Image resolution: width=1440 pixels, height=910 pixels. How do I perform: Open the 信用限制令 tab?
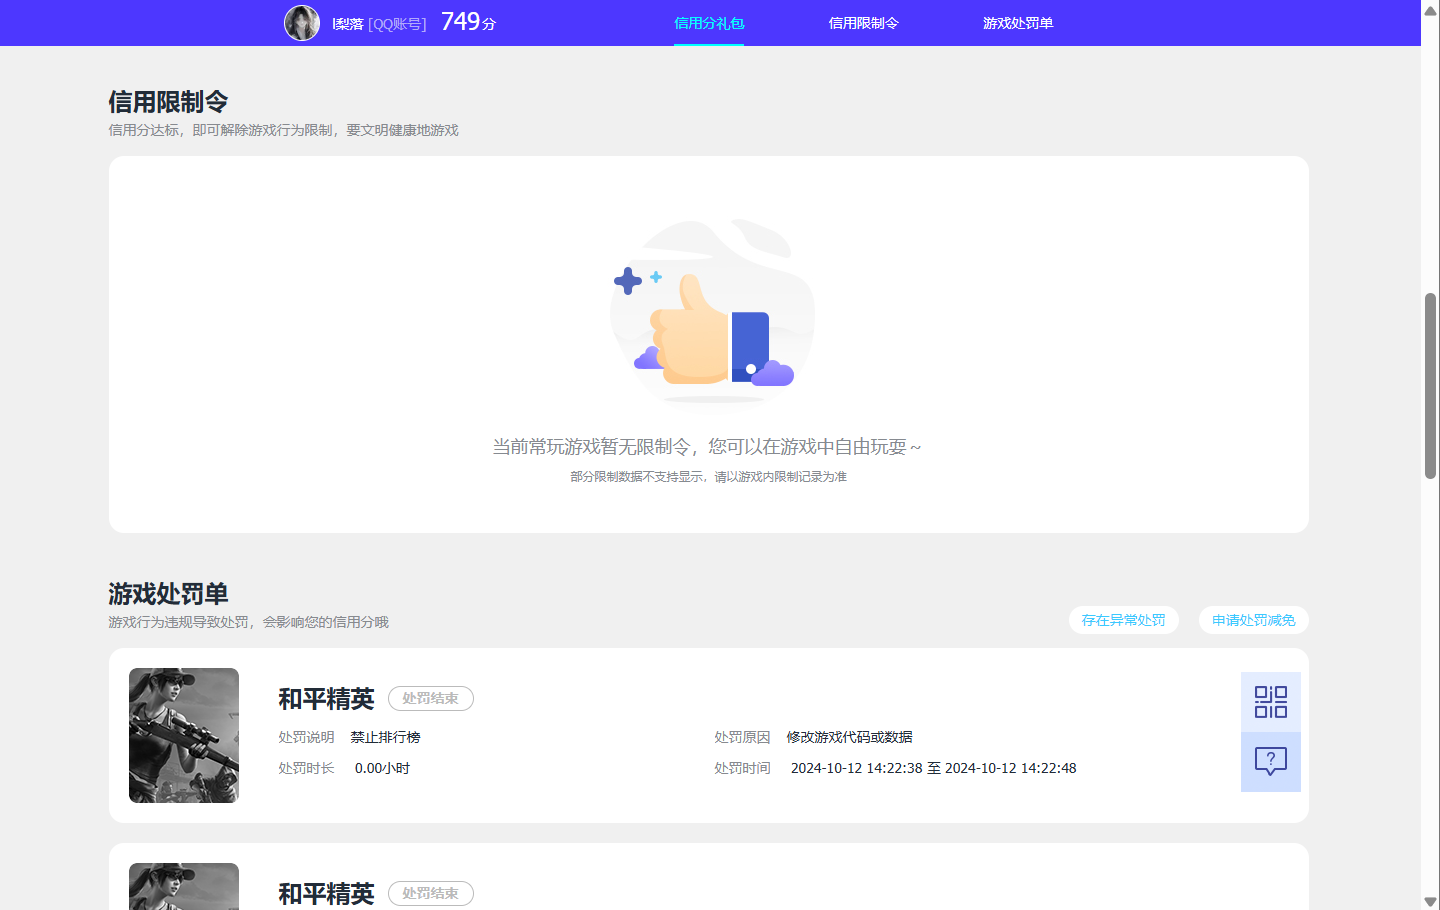click(x=864, y=22)
